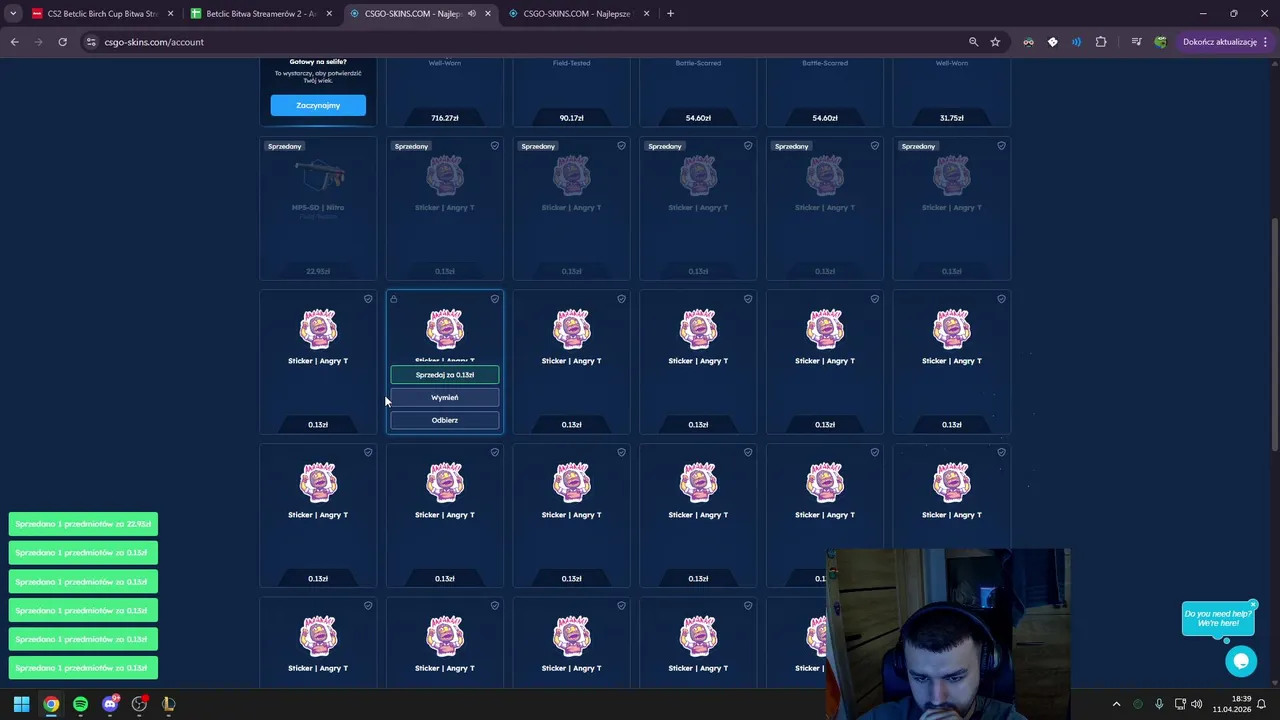
Task: Open the Chrome extensions puzzle menu
Action: (1101, 42)
